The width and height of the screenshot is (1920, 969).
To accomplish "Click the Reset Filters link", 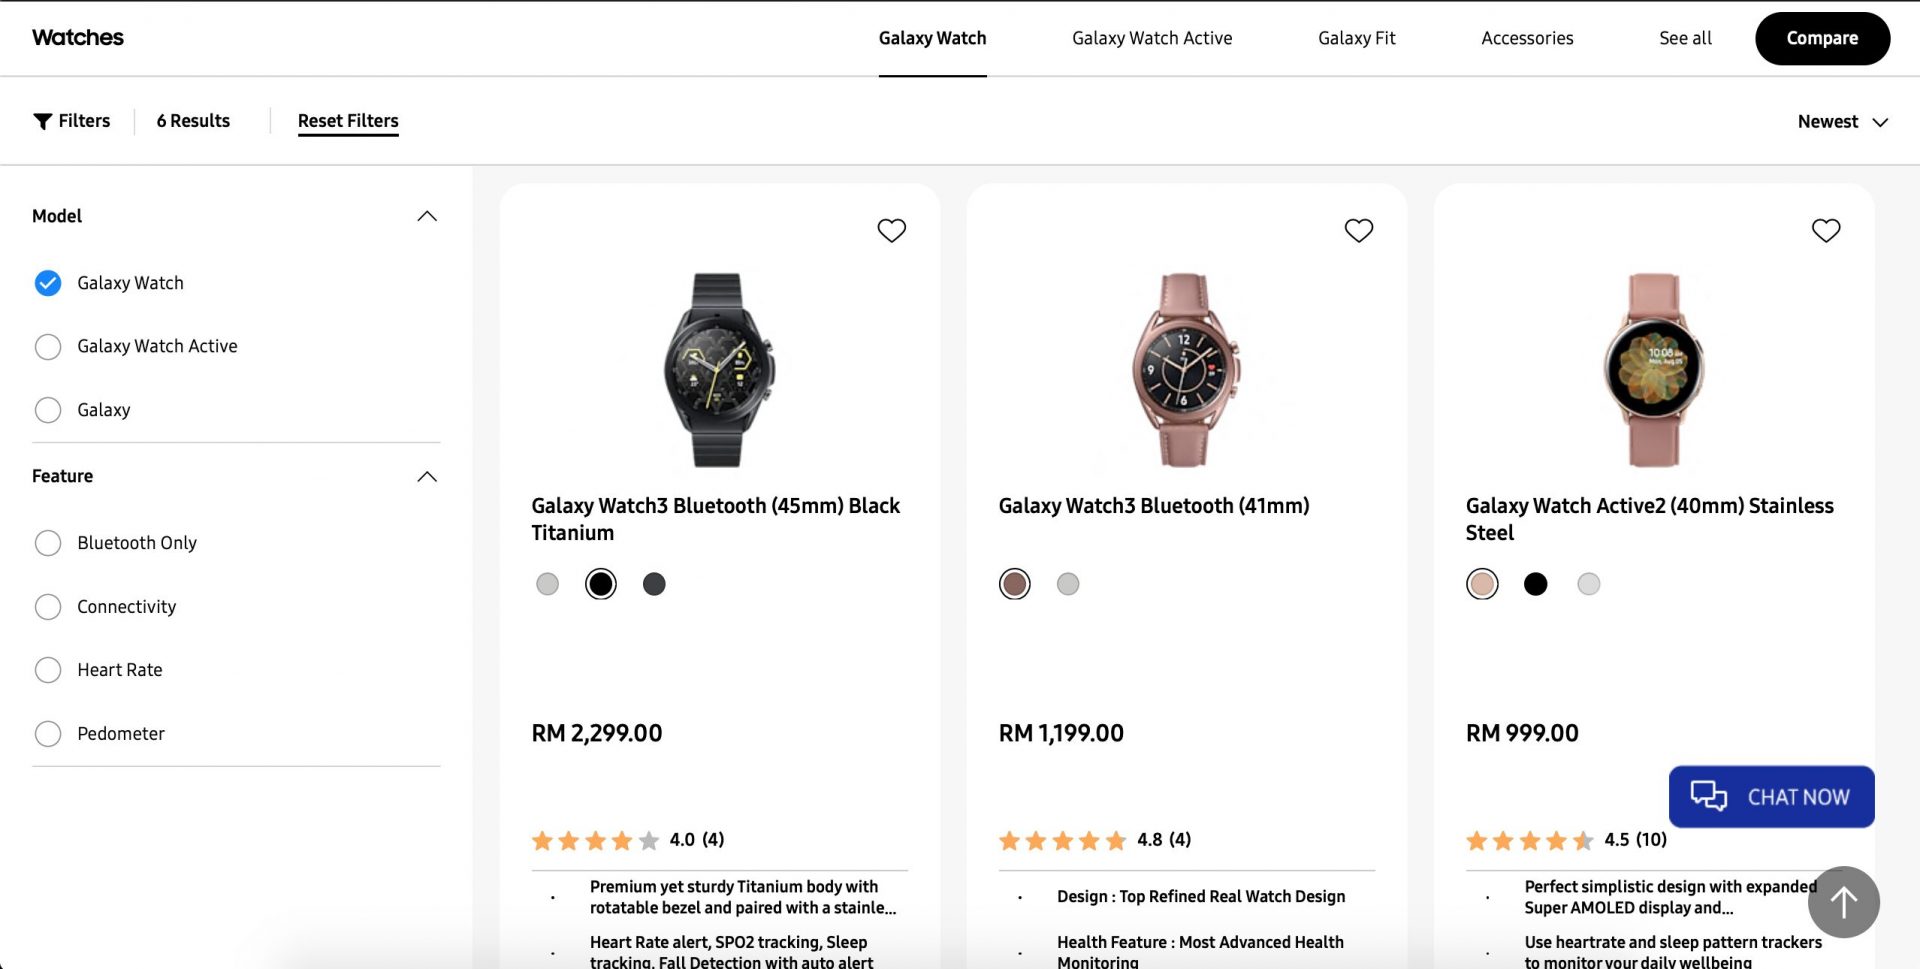I will (348, 121).
